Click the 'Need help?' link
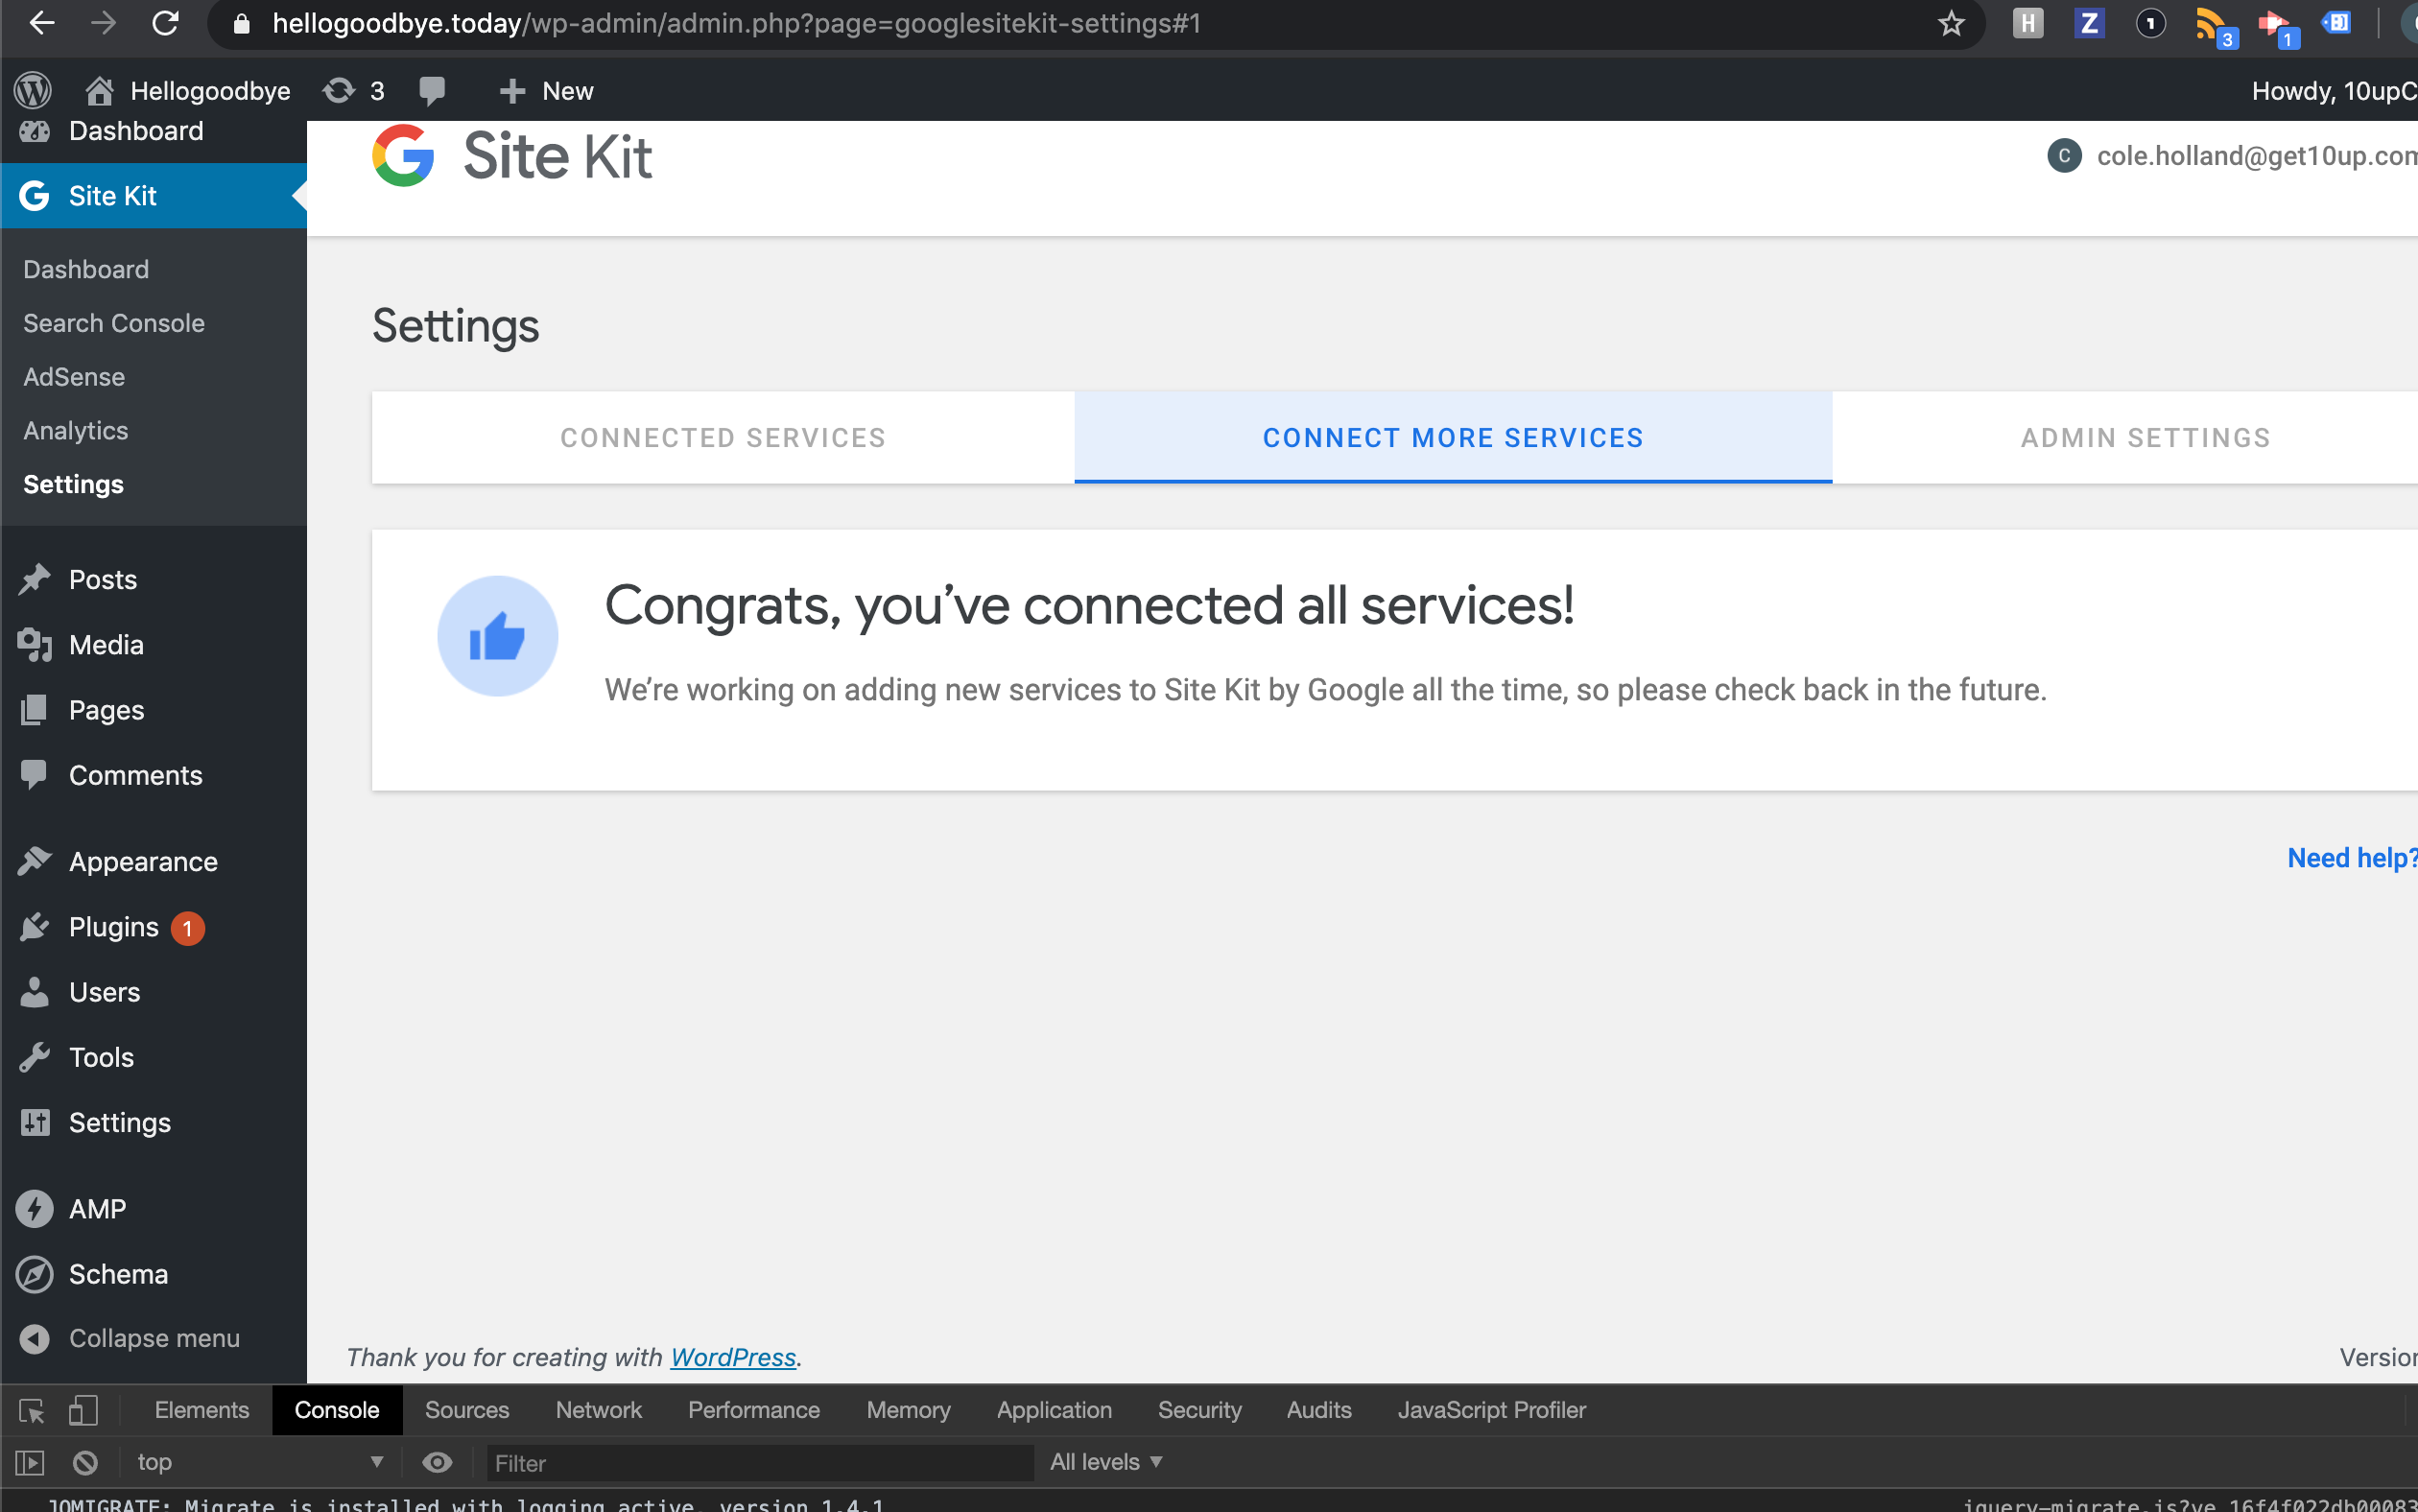This screenshot has width=2418, height=1512. pos(2350,857)
